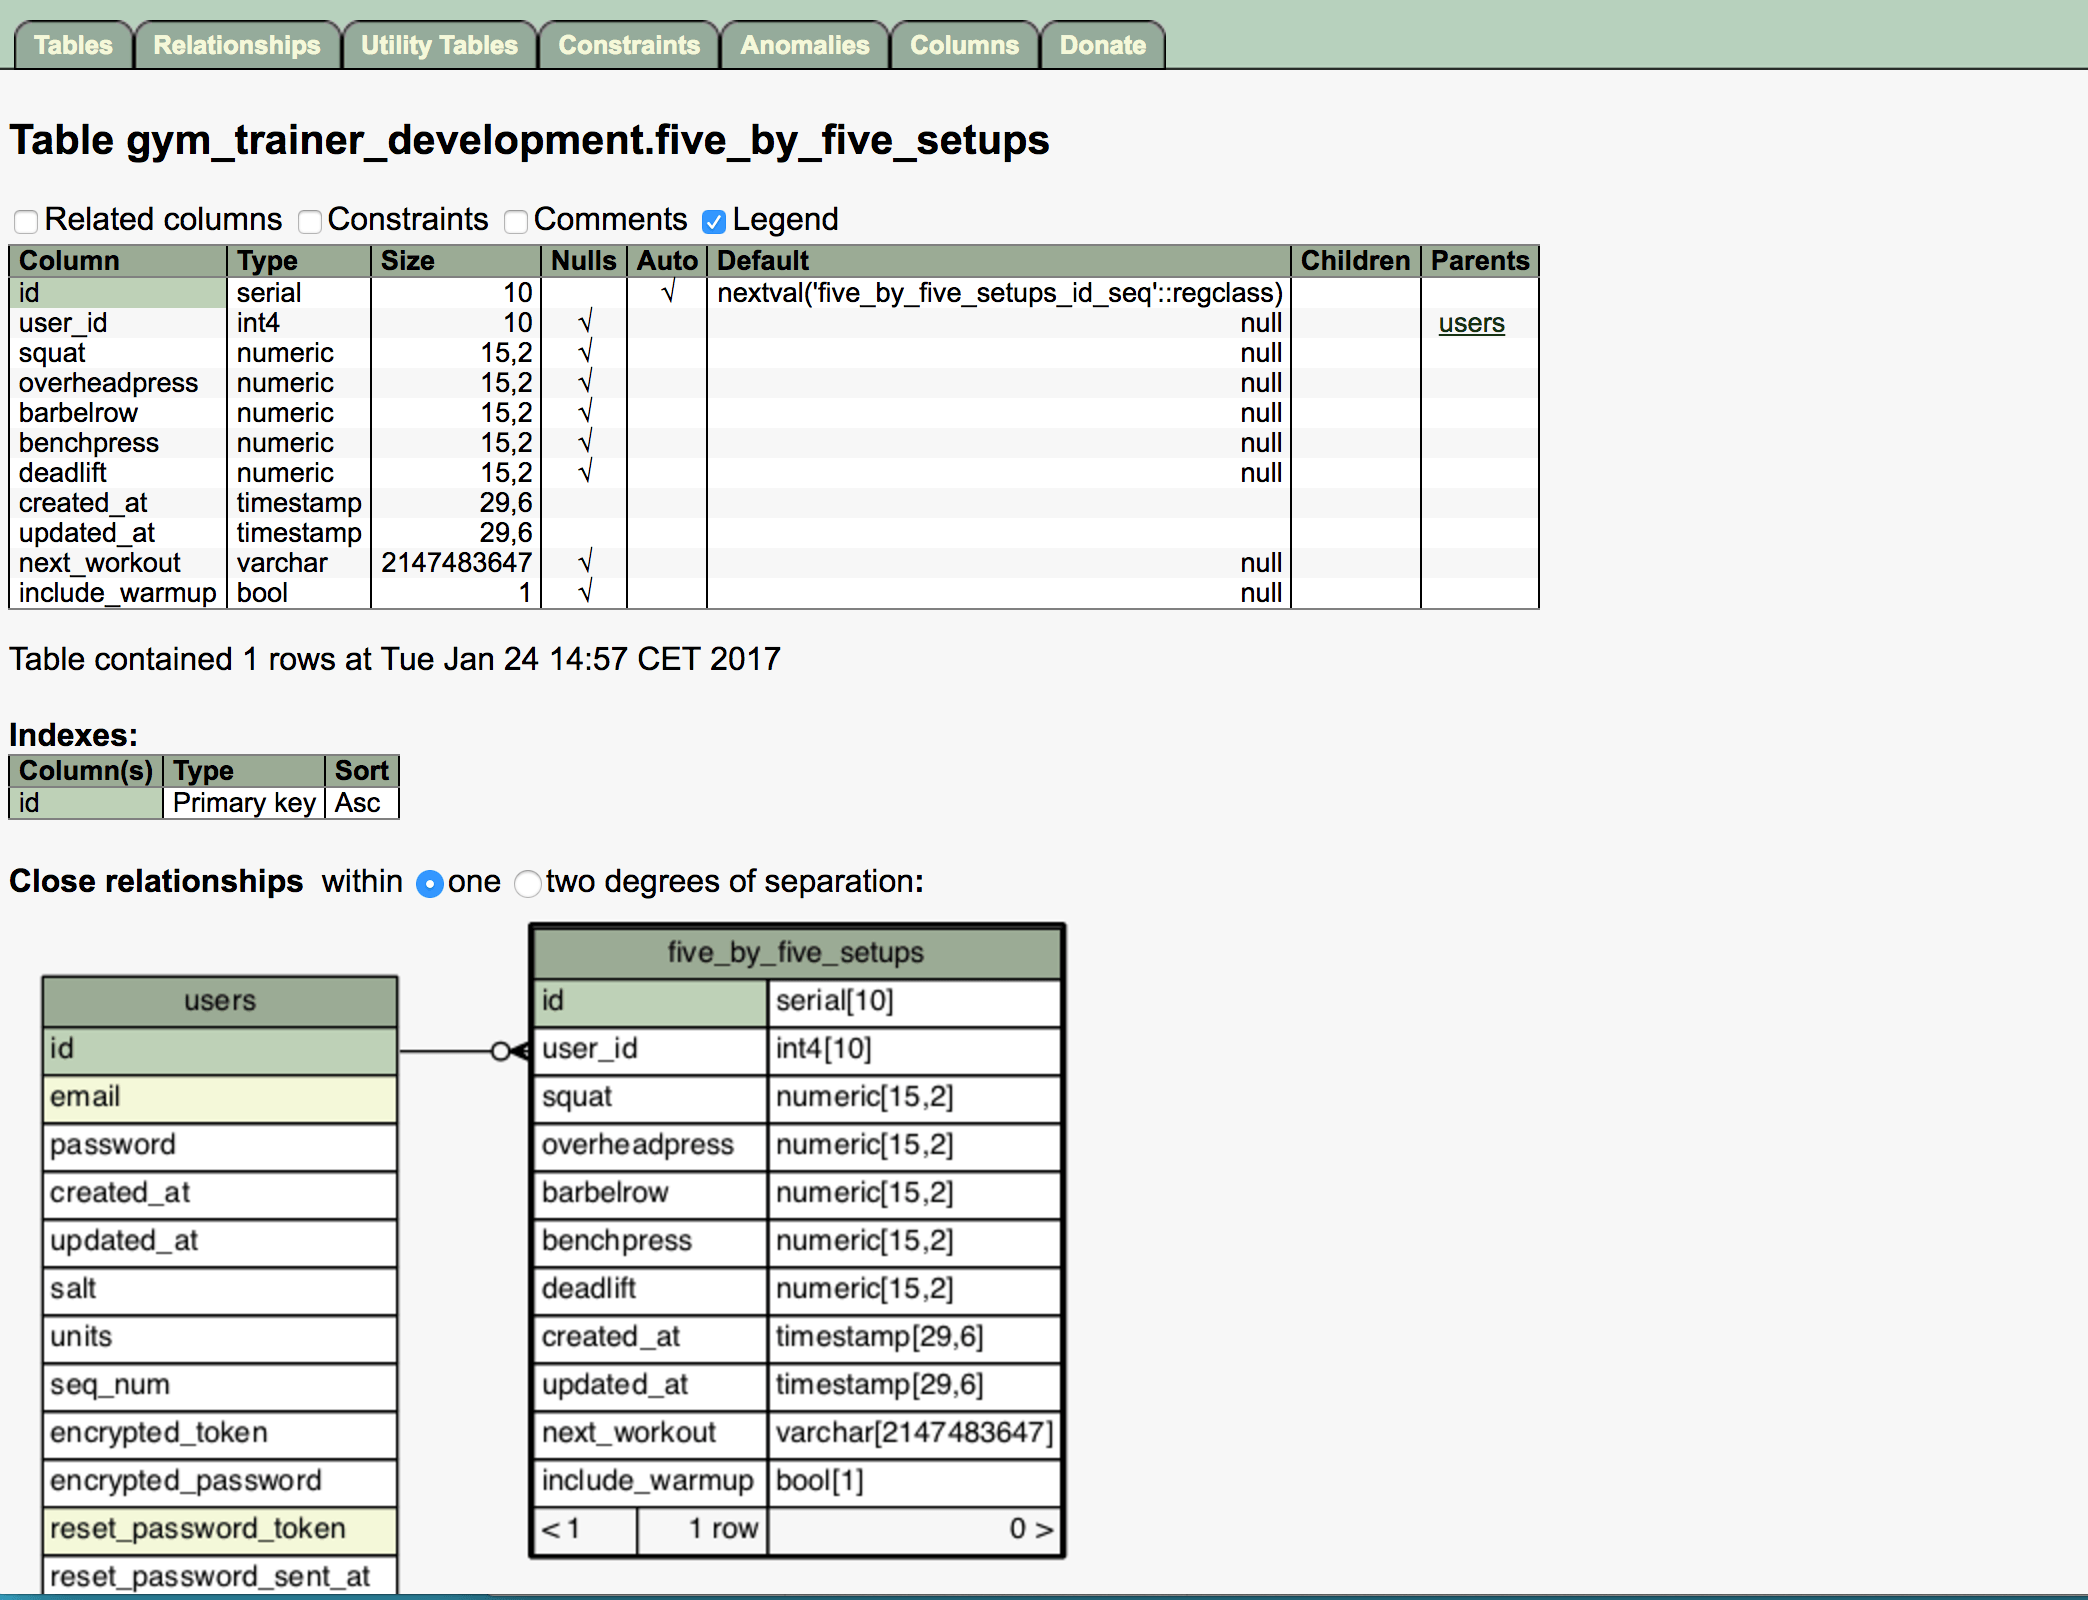The height and width of the screenshot is (1600, 2088).
Task: Open the Donate tab
Action: point(1103,45)
